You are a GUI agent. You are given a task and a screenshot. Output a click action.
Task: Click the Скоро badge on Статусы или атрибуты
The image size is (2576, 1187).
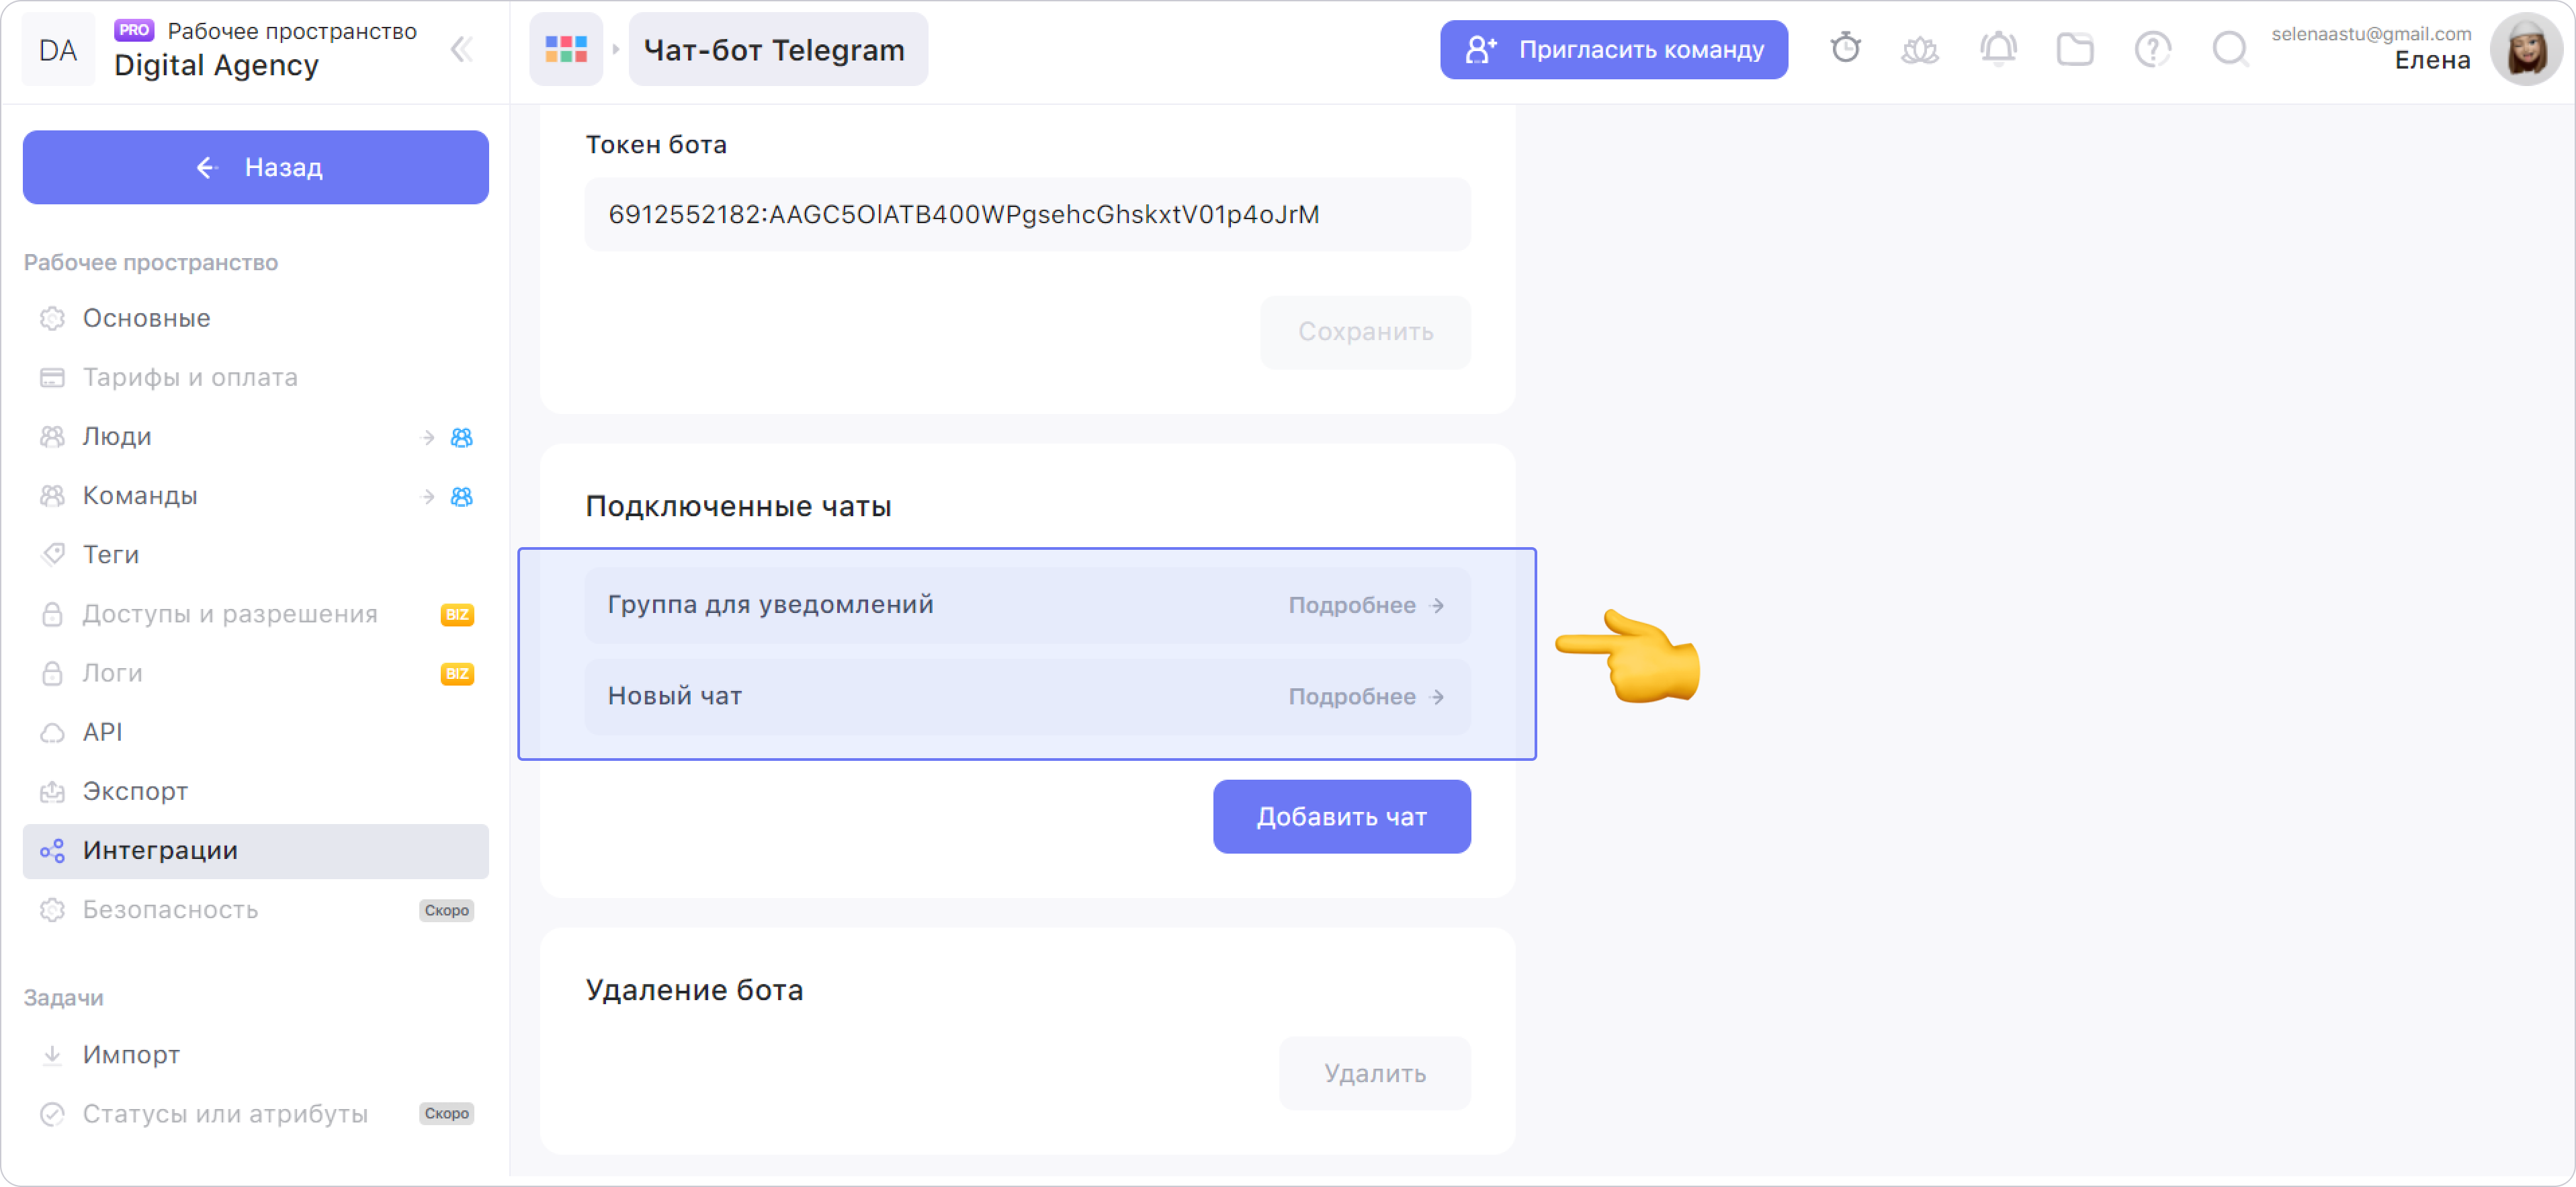[446, 1113]
